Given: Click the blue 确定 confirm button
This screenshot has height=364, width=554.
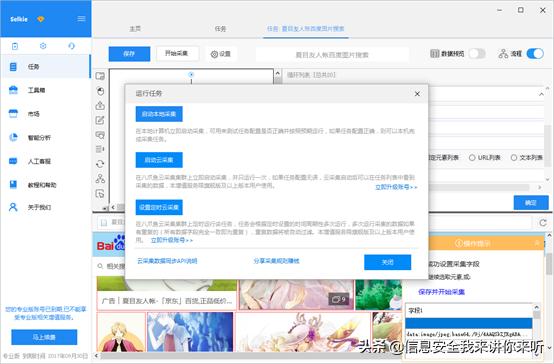Looking at the screenshot, I should click(531, 203).
